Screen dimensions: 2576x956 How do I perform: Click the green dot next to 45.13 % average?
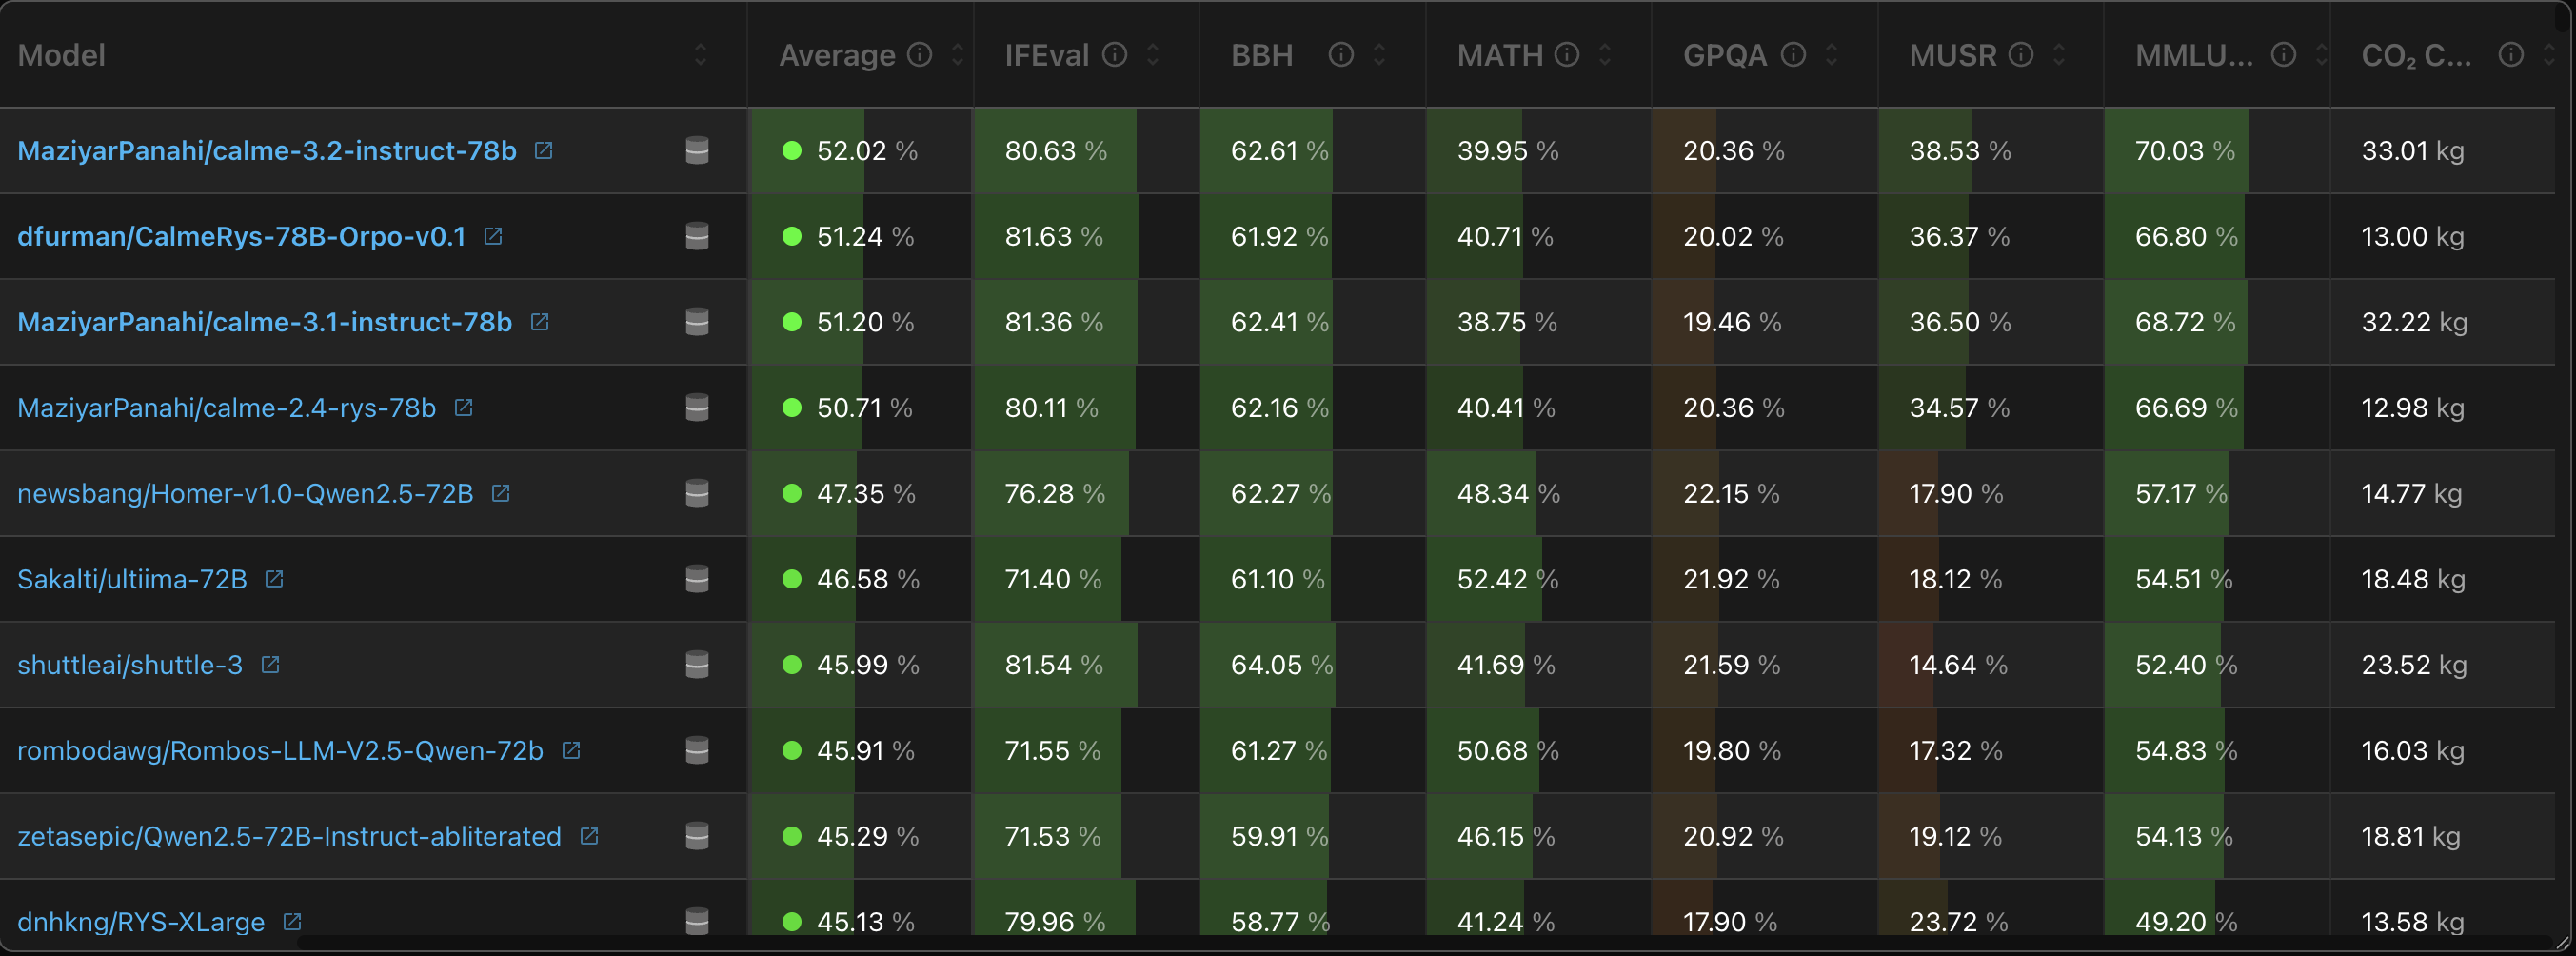coord(793,922)
